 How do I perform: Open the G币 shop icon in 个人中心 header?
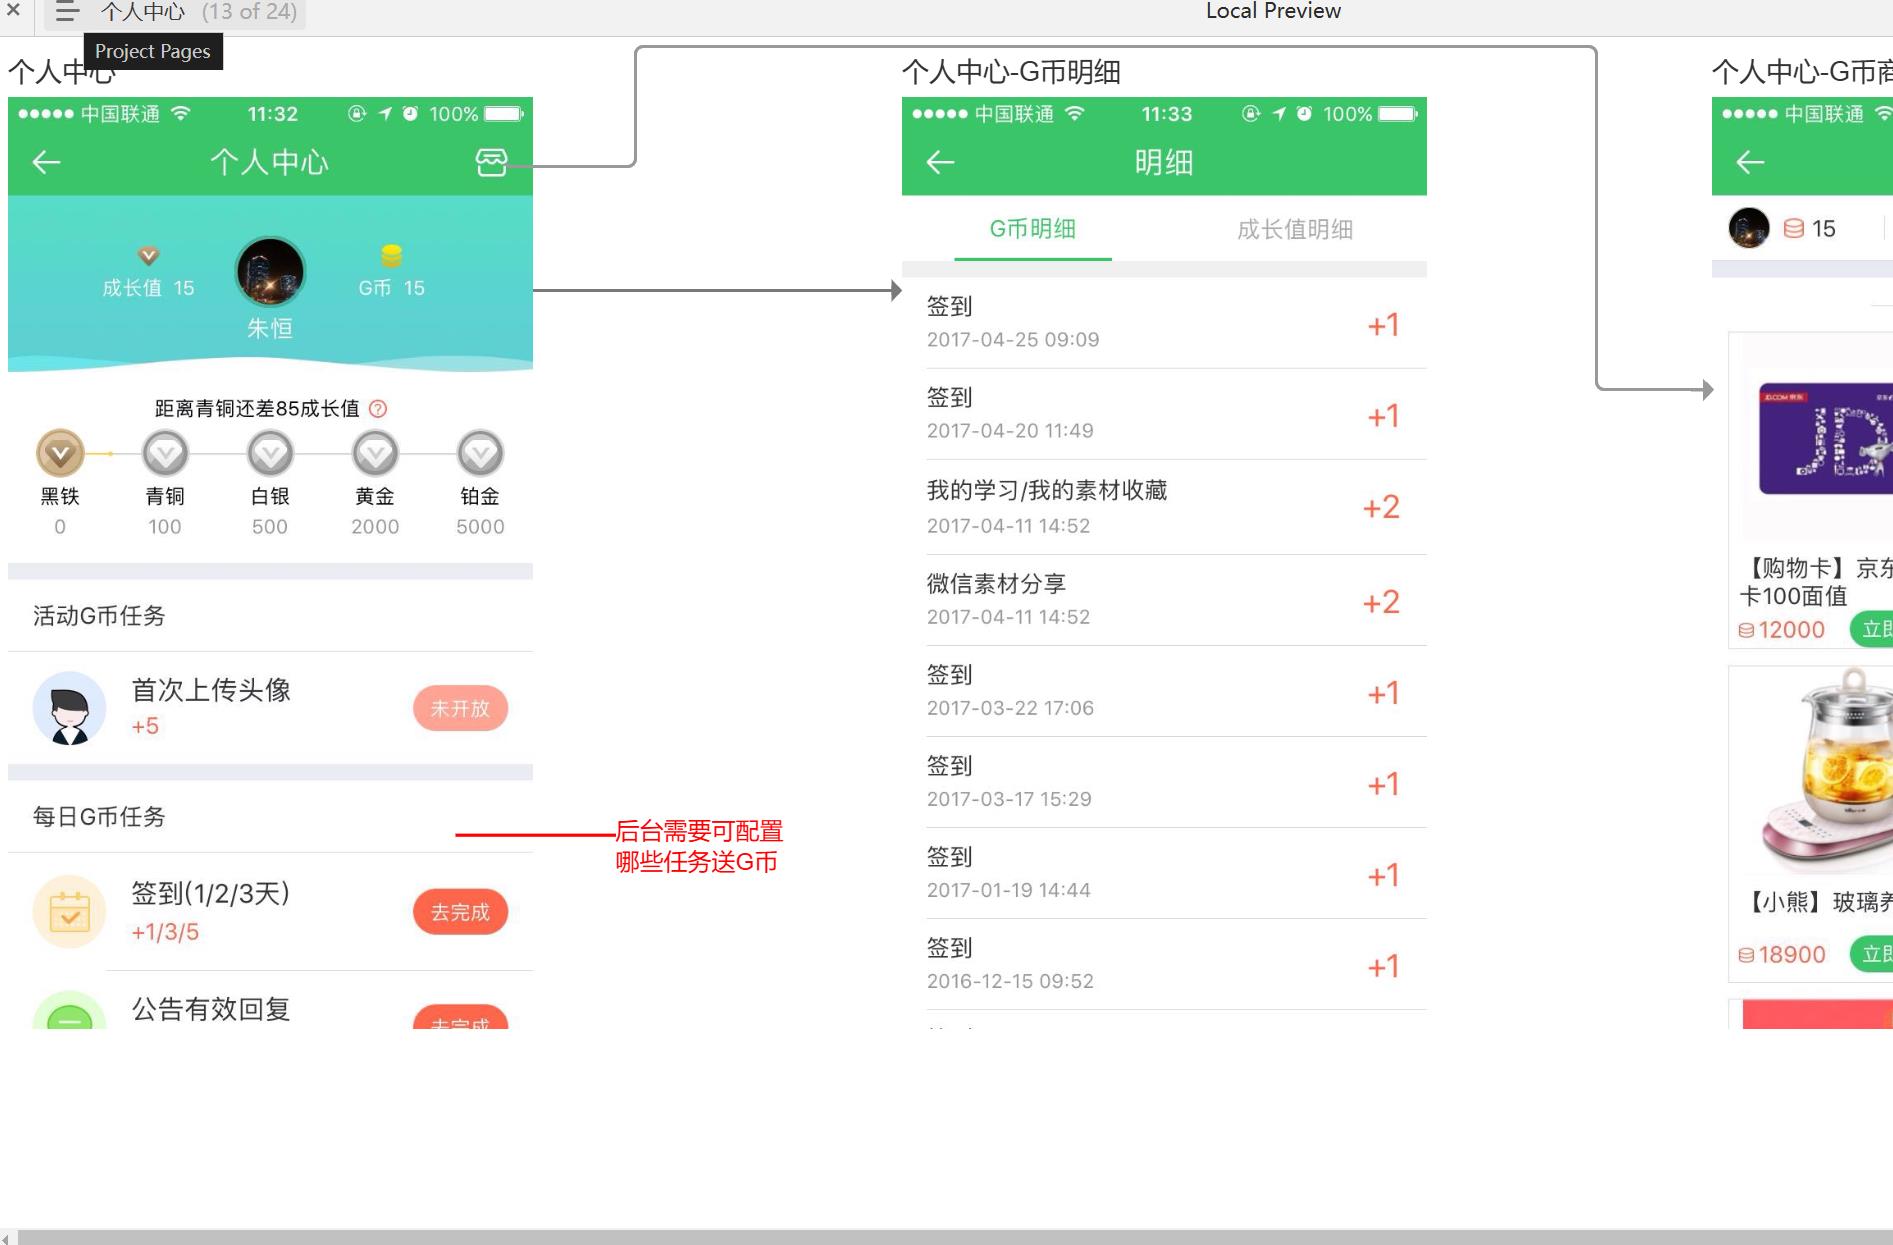point(491,162)
